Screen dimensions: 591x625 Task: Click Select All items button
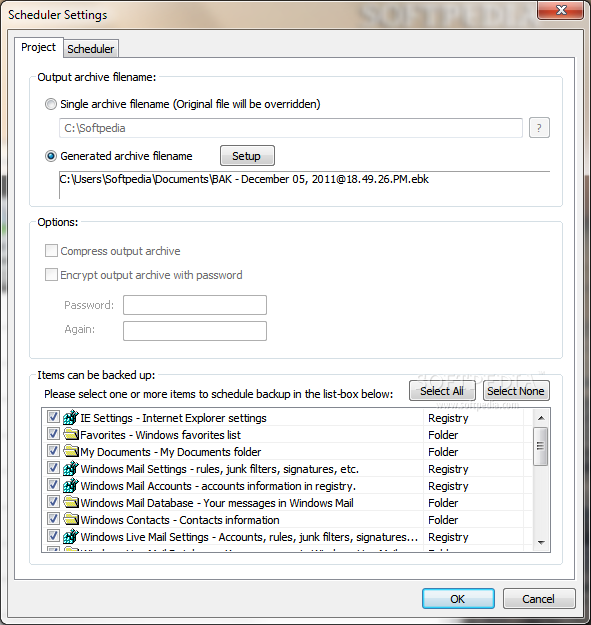coord(442,391)
